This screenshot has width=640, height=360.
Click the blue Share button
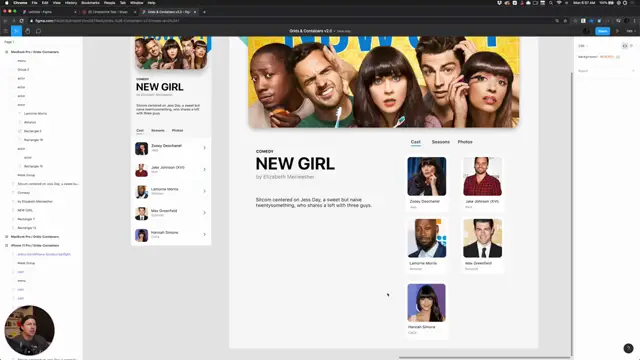(x=602, y=31)
